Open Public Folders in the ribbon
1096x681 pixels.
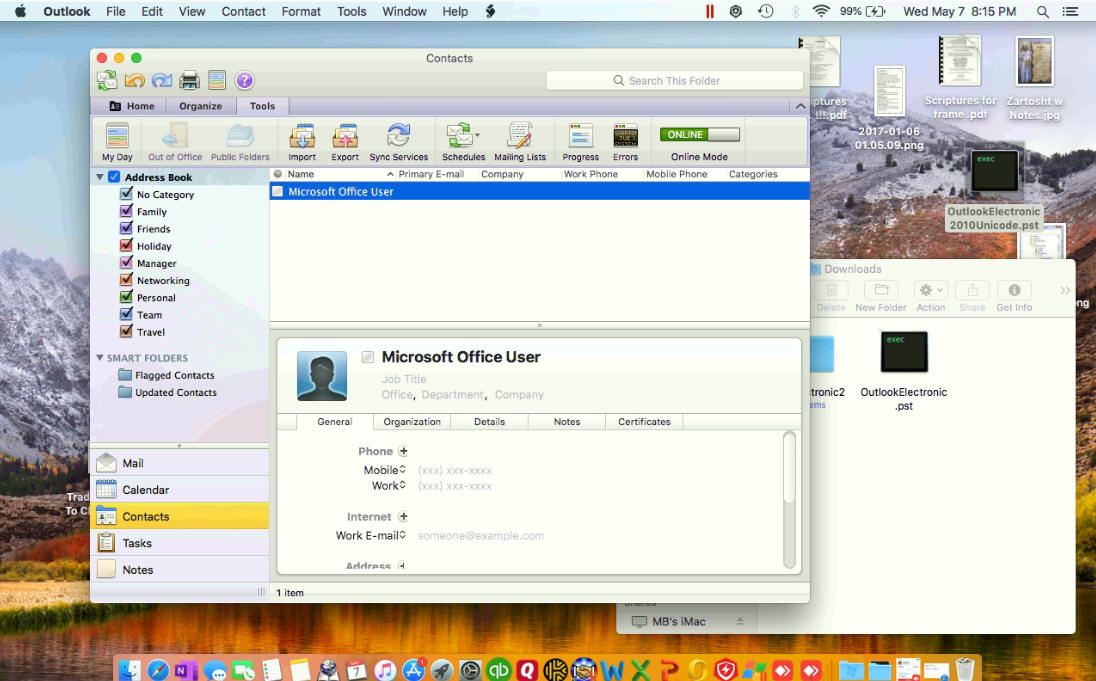coord(240,142)
